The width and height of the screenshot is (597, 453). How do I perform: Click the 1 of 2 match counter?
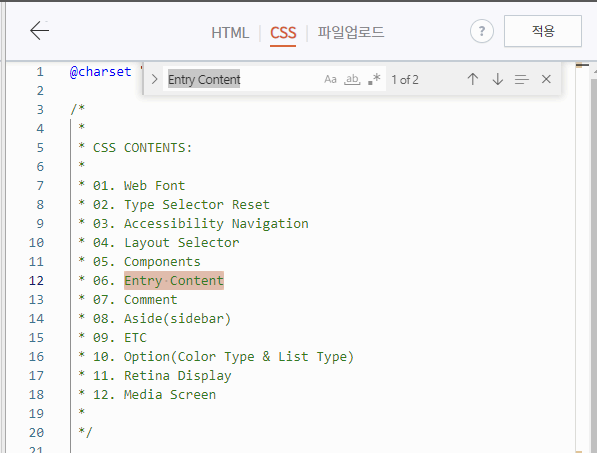click(x=405, y=80)
